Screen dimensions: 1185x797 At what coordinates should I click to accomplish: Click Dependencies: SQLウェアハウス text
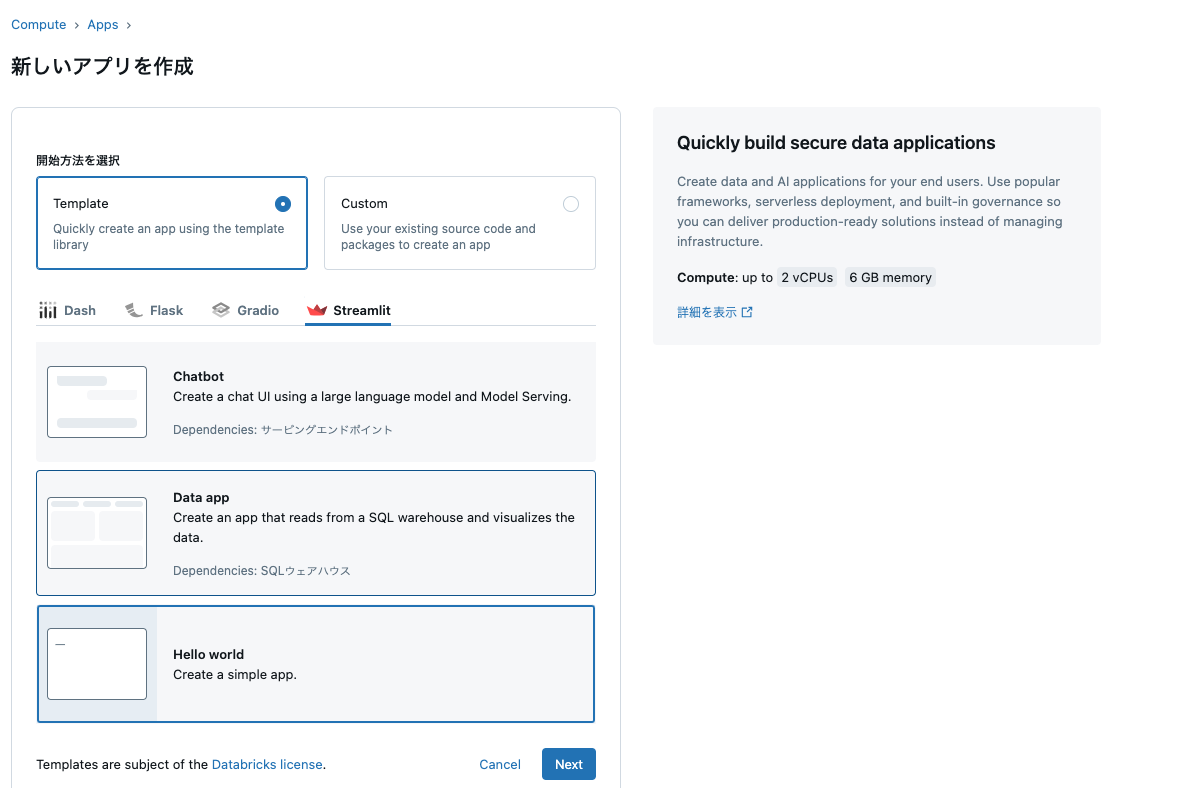[x=261, y=571]
